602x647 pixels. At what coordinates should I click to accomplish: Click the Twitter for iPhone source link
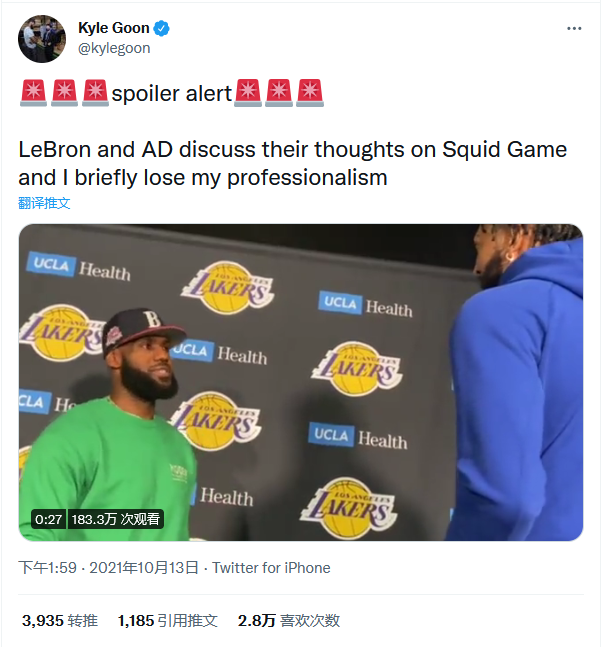point(271,568)
